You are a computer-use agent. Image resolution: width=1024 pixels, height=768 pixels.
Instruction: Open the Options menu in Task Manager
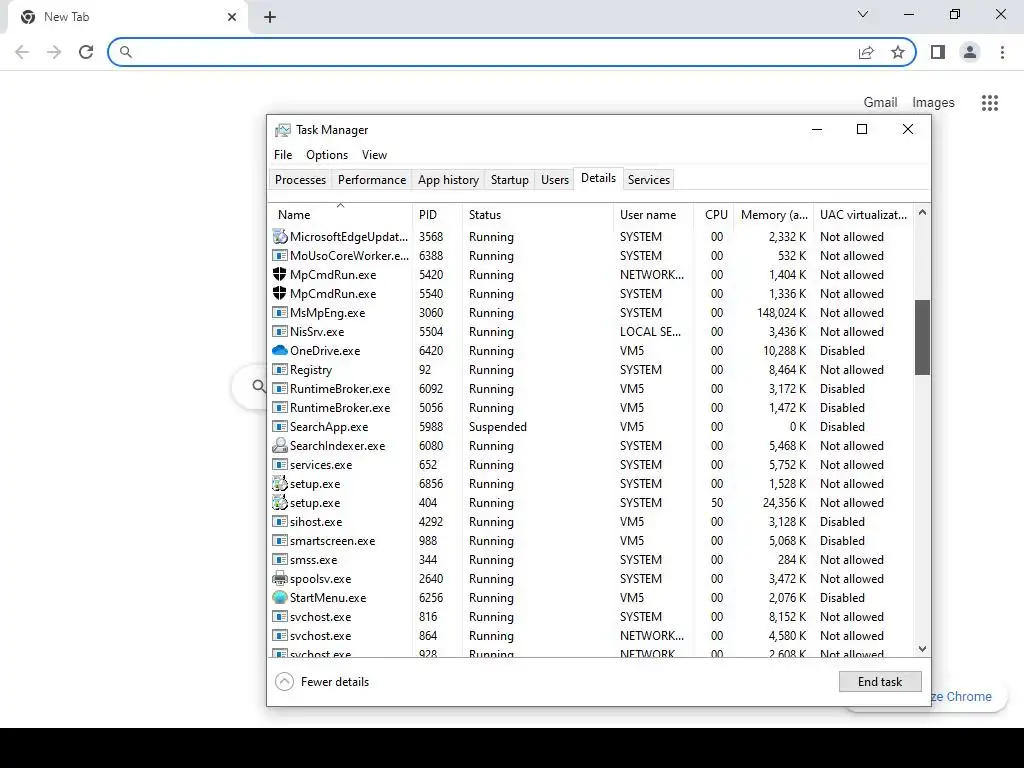tap(327, 155)
